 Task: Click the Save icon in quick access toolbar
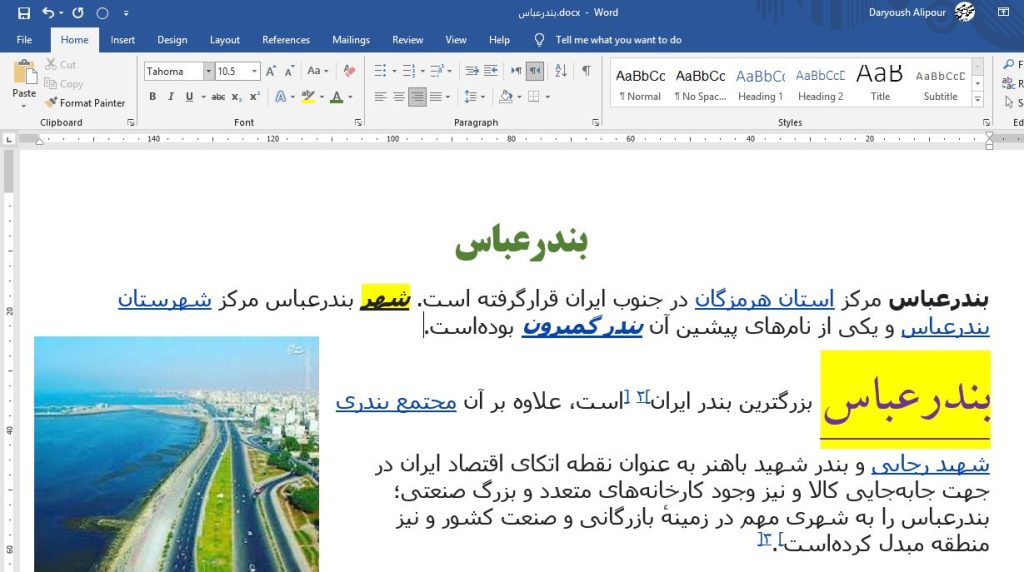[x=24, y=13]
